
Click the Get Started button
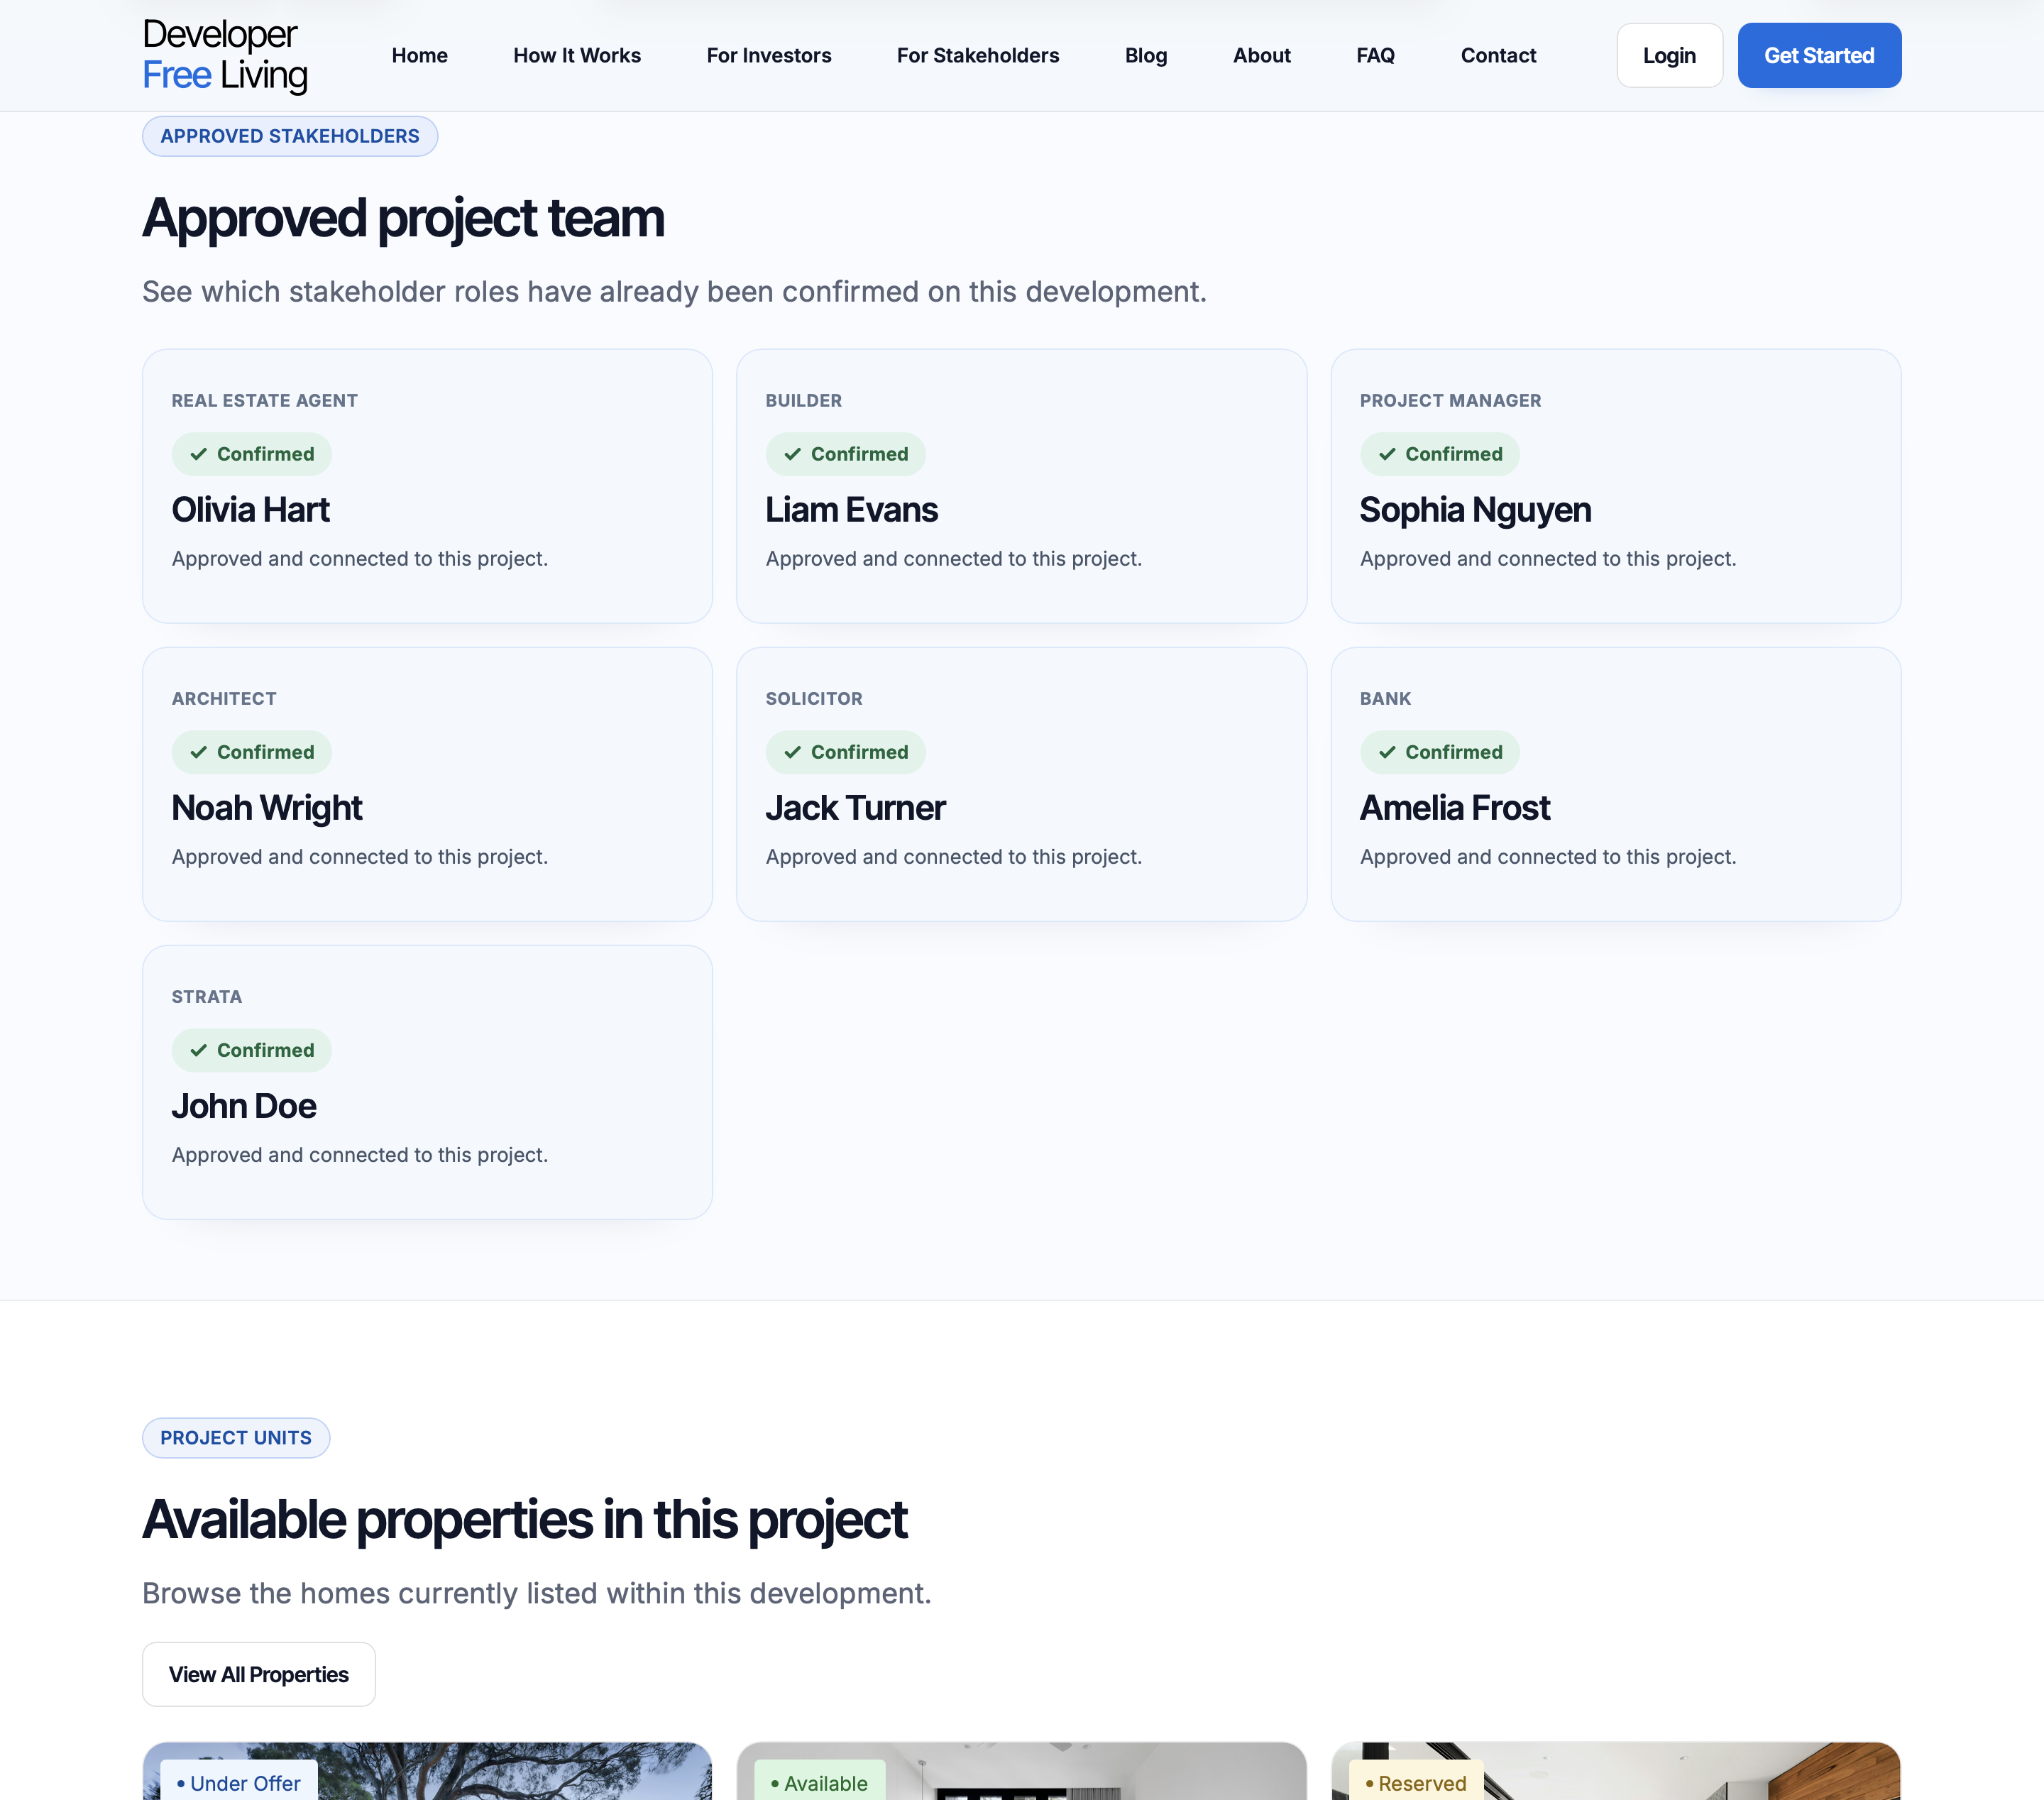pyautogui.click(x=1818, y=55)
